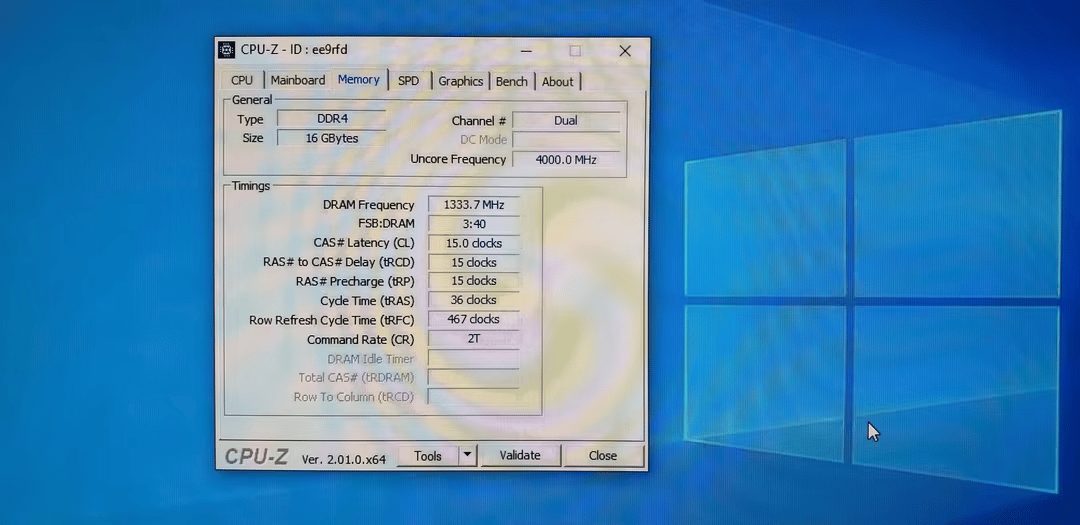Select the Memory tab

point(359,79)
